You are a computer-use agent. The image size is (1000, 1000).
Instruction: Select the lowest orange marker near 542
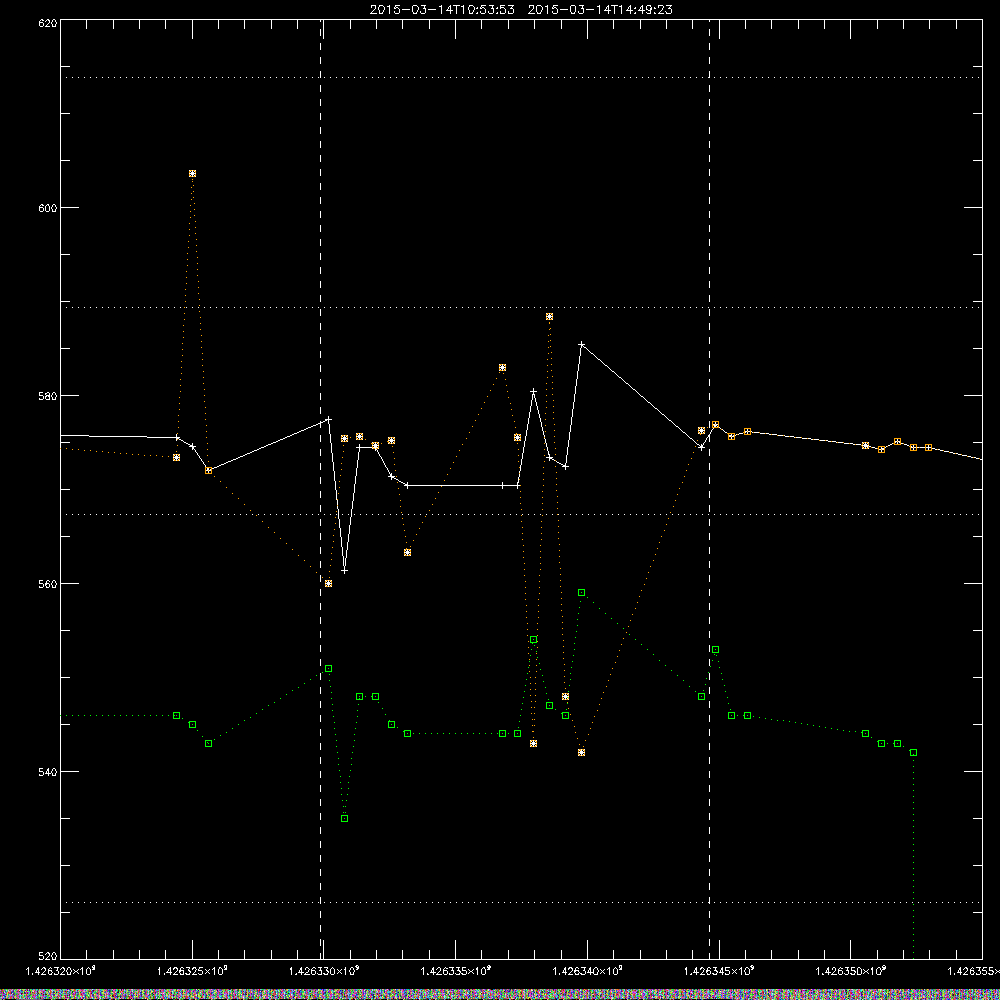pos(582,753)
